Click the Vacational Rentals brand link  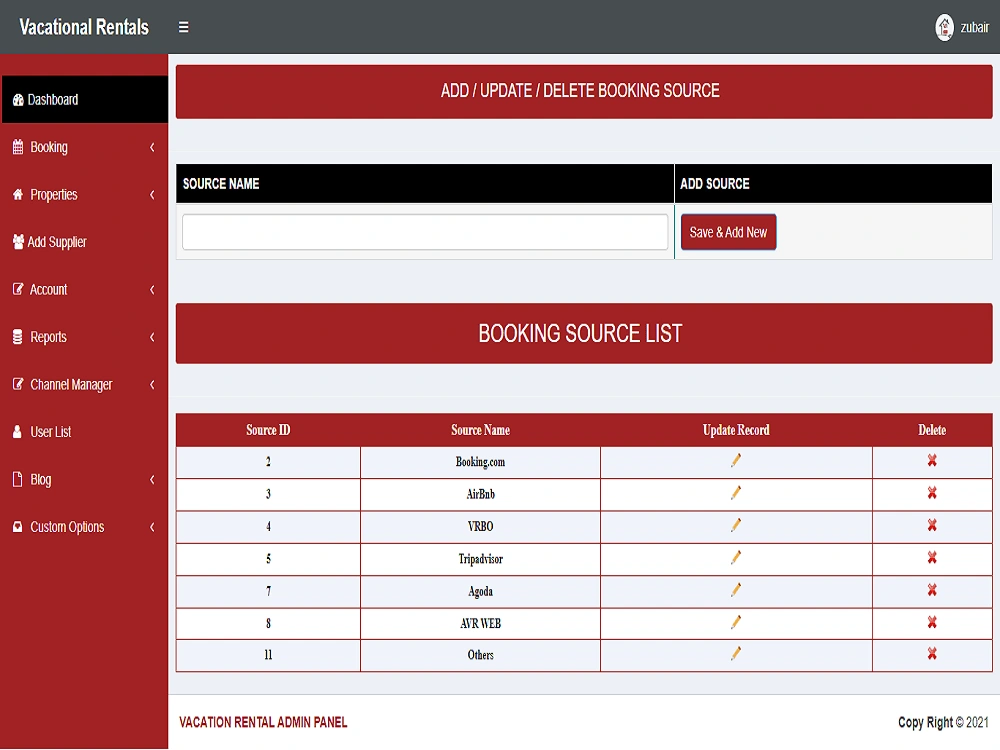pos(84,27)
